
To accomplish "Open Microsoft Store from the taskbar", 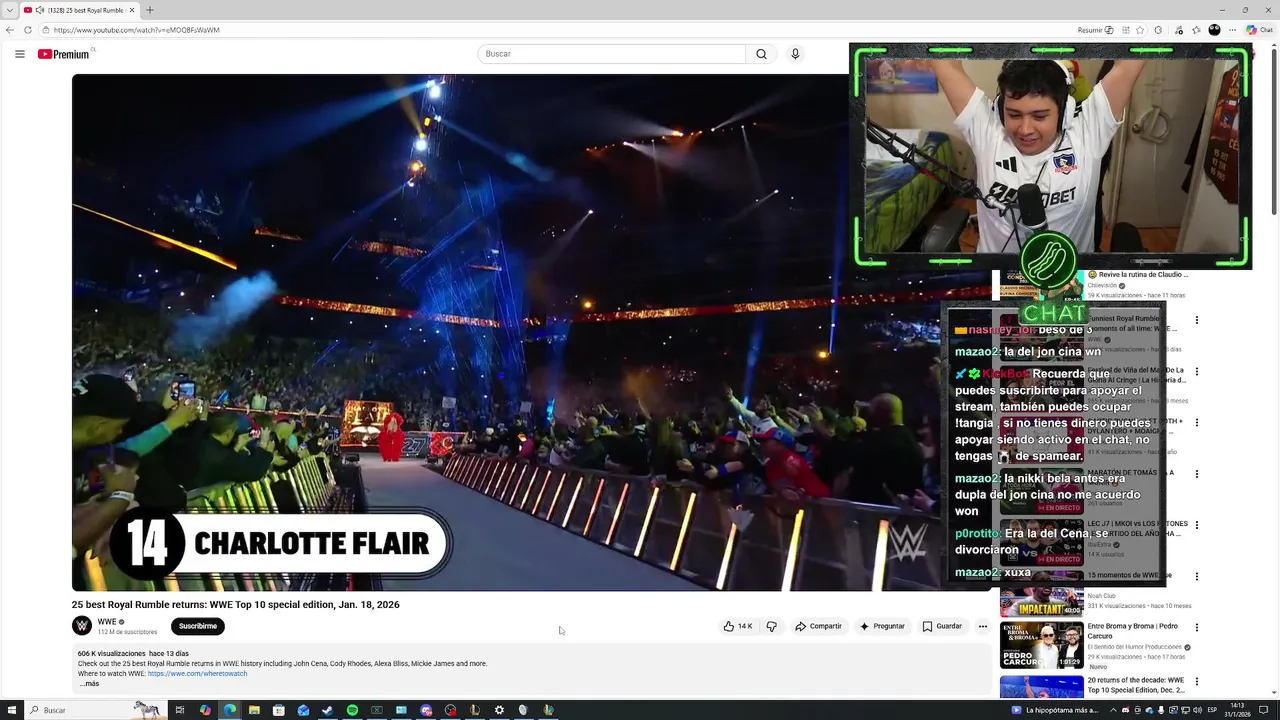I will (x=278, y=710).
